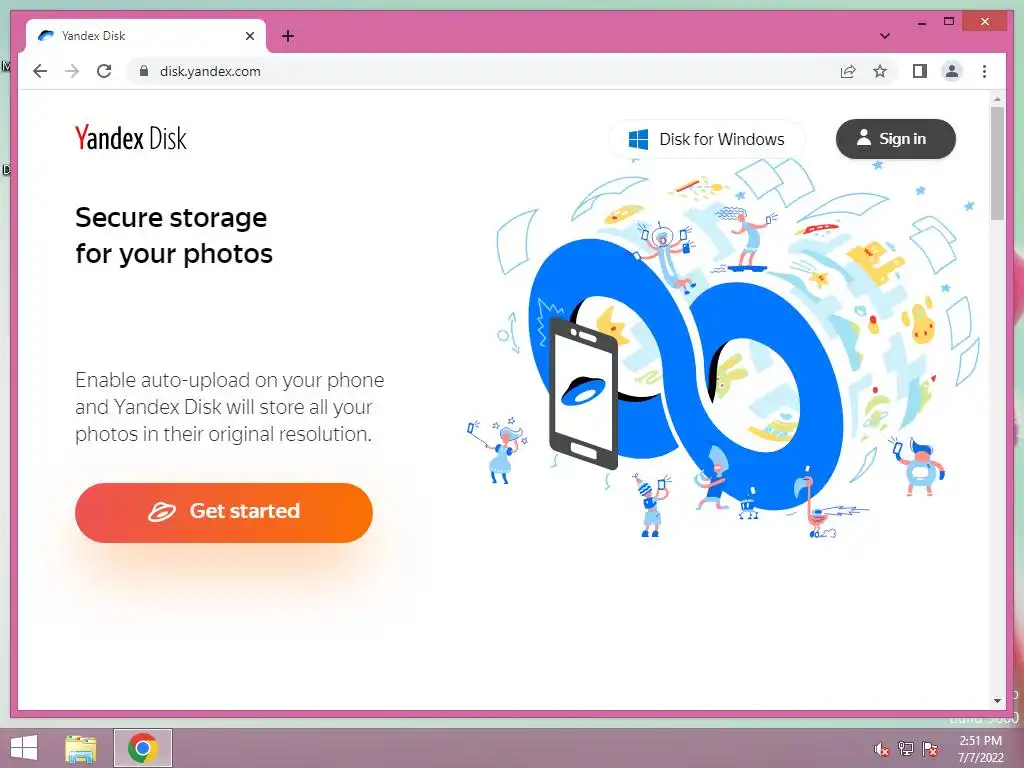
Task: Open a new tab with the plus button
Action: click(288, 36)
